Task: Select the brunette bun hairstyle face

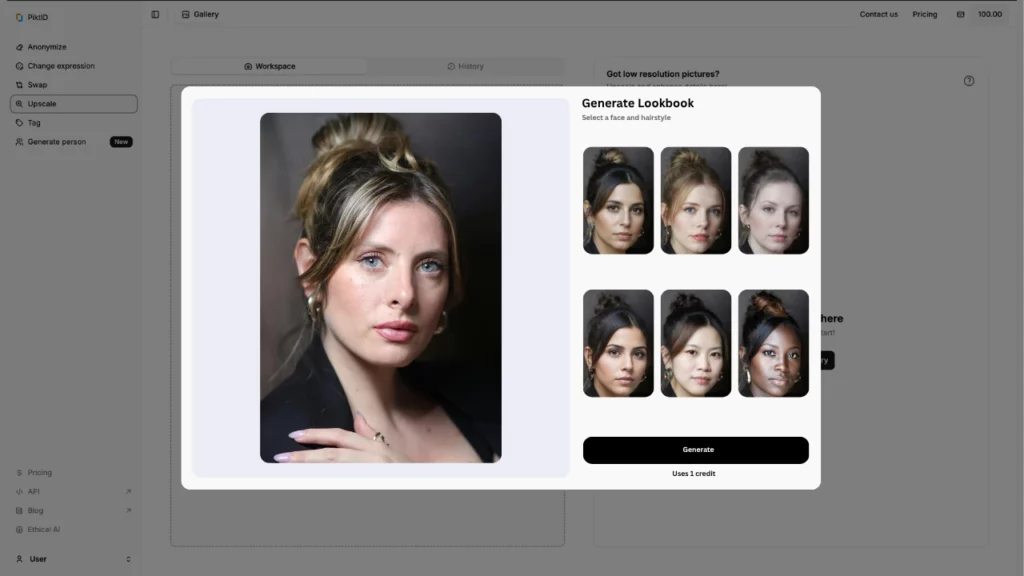Action: pyautogui.click(x=618, y=199)
